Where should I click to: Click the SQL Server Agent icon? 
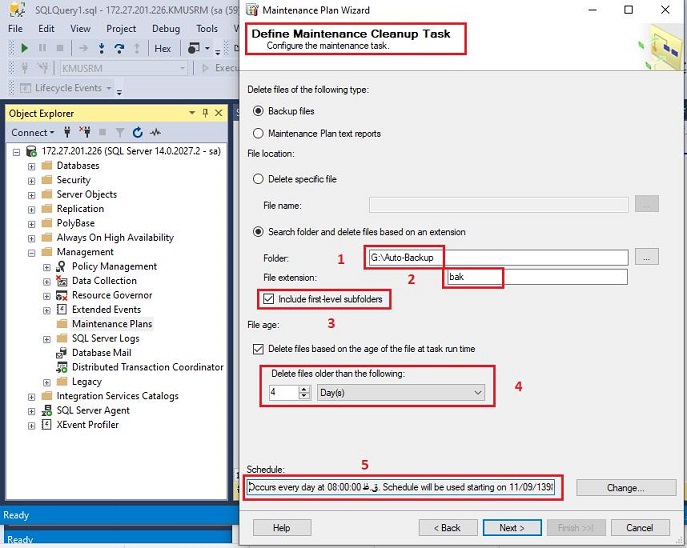(46, 410)
